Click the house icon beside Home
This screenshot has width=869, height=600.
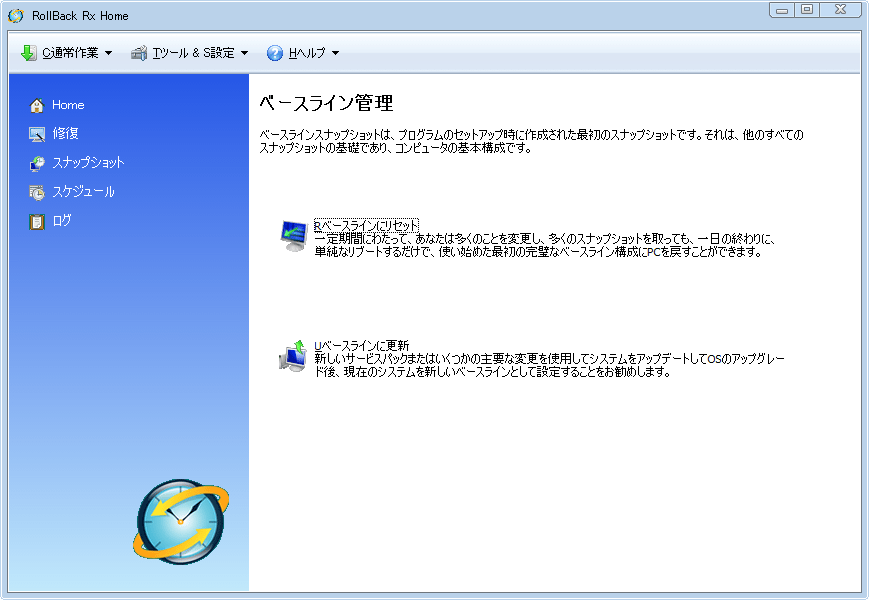pos(37,105)
